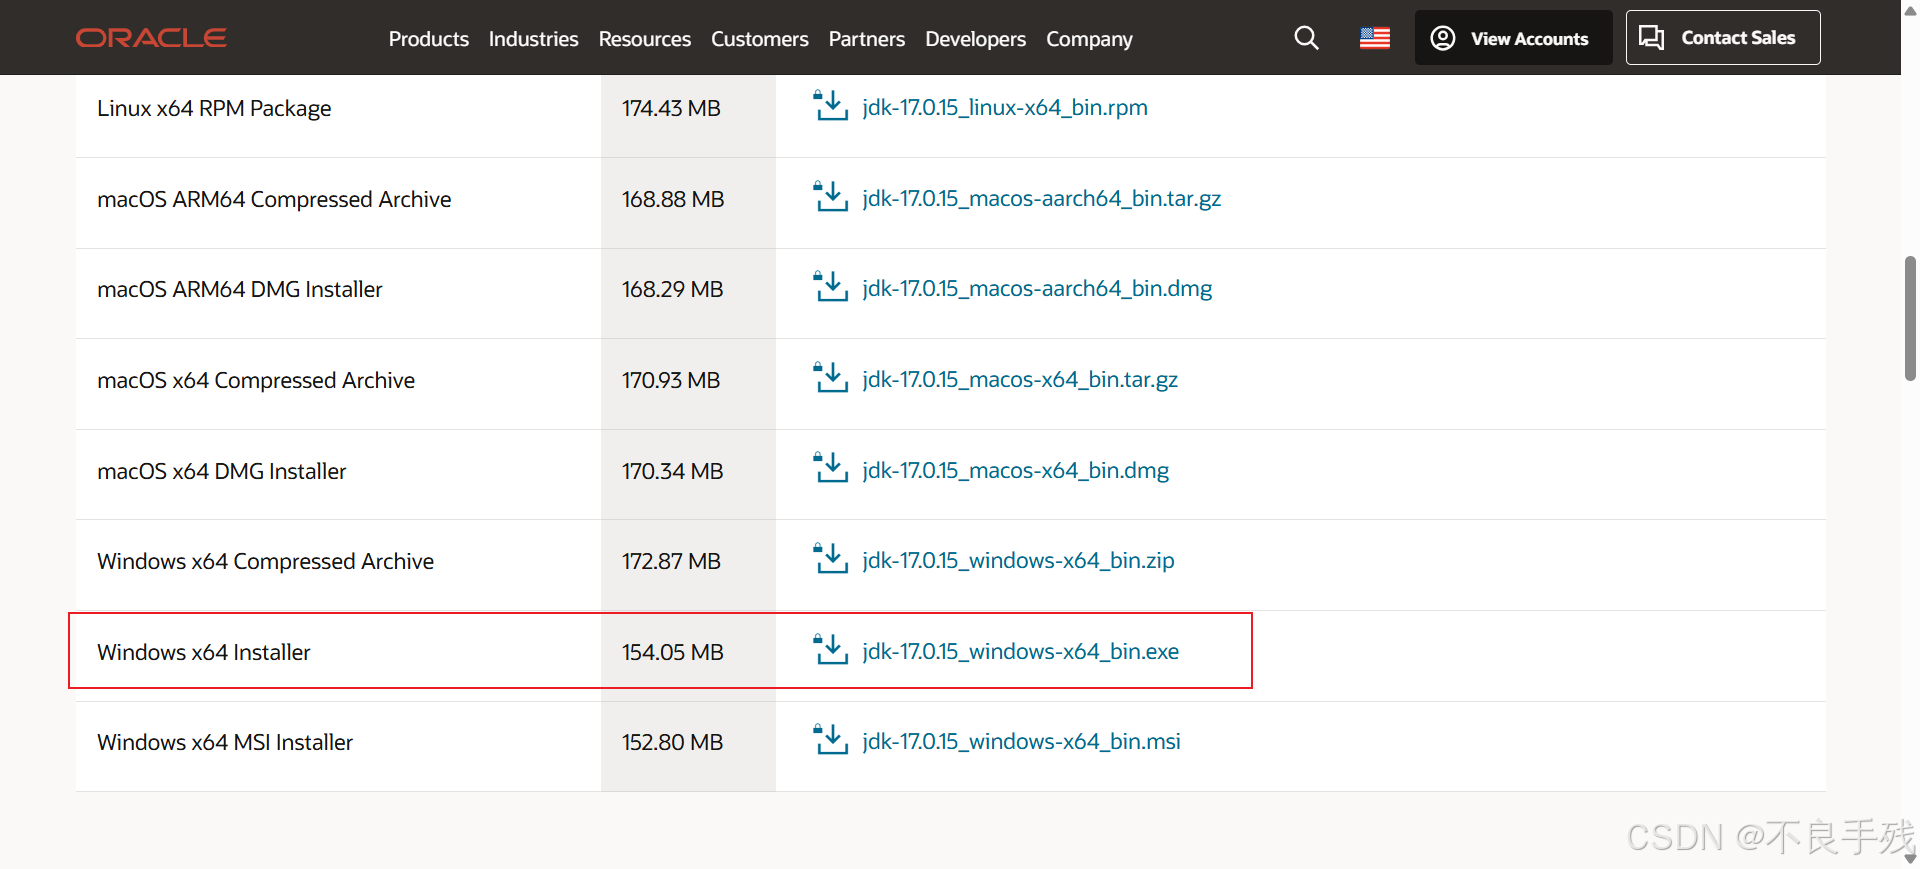Viewport: 1920px width, 869px height.
Task: Click download icon for macos-x64_bin.dmg
Action: click(830, 467)
